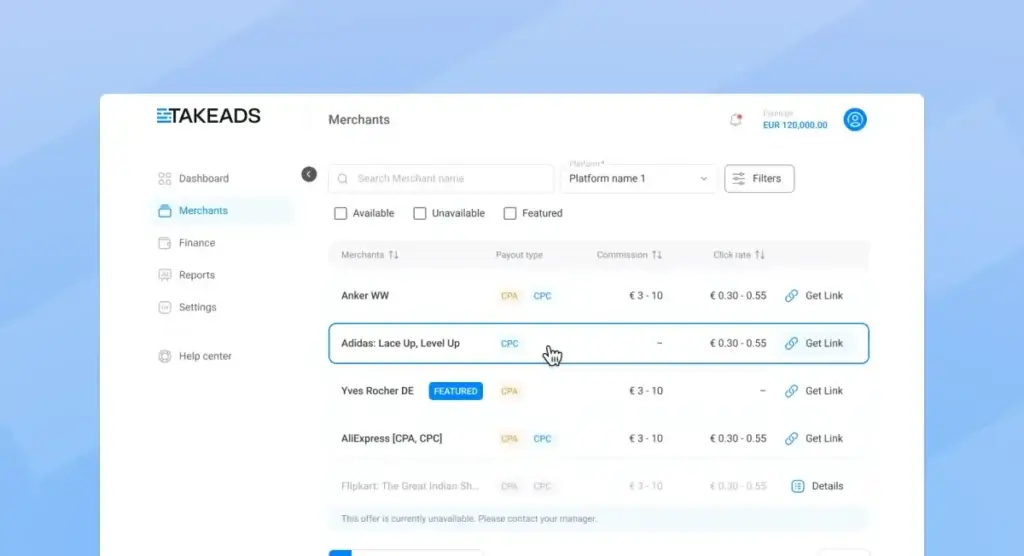This screenshot has width=1024, height=556.
Task: Enable the Featured checkbox
Action: click(510, 214)
